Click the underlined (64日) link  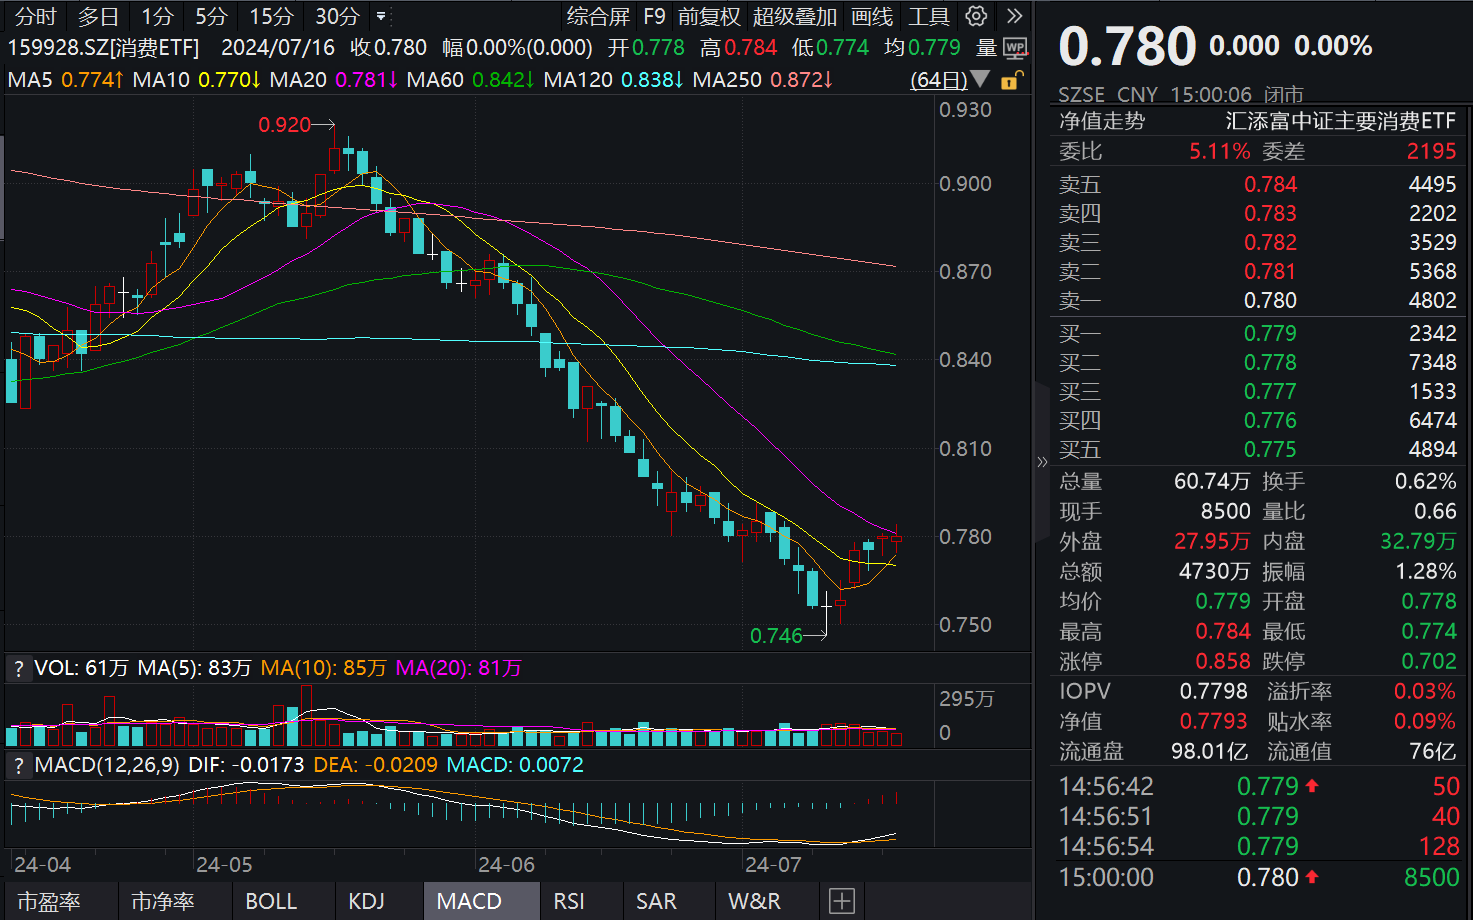pos(938,80)
